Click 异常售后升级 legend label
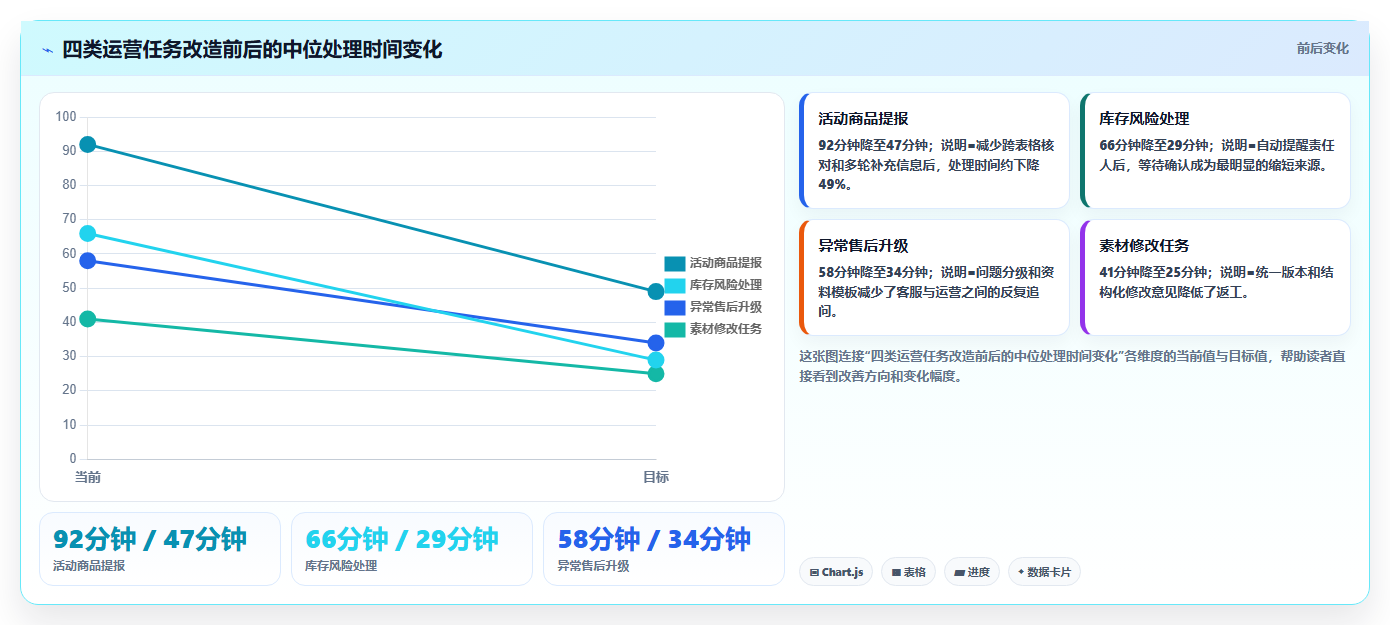This screenshot has height=625, width=1390. coord(726,307)
